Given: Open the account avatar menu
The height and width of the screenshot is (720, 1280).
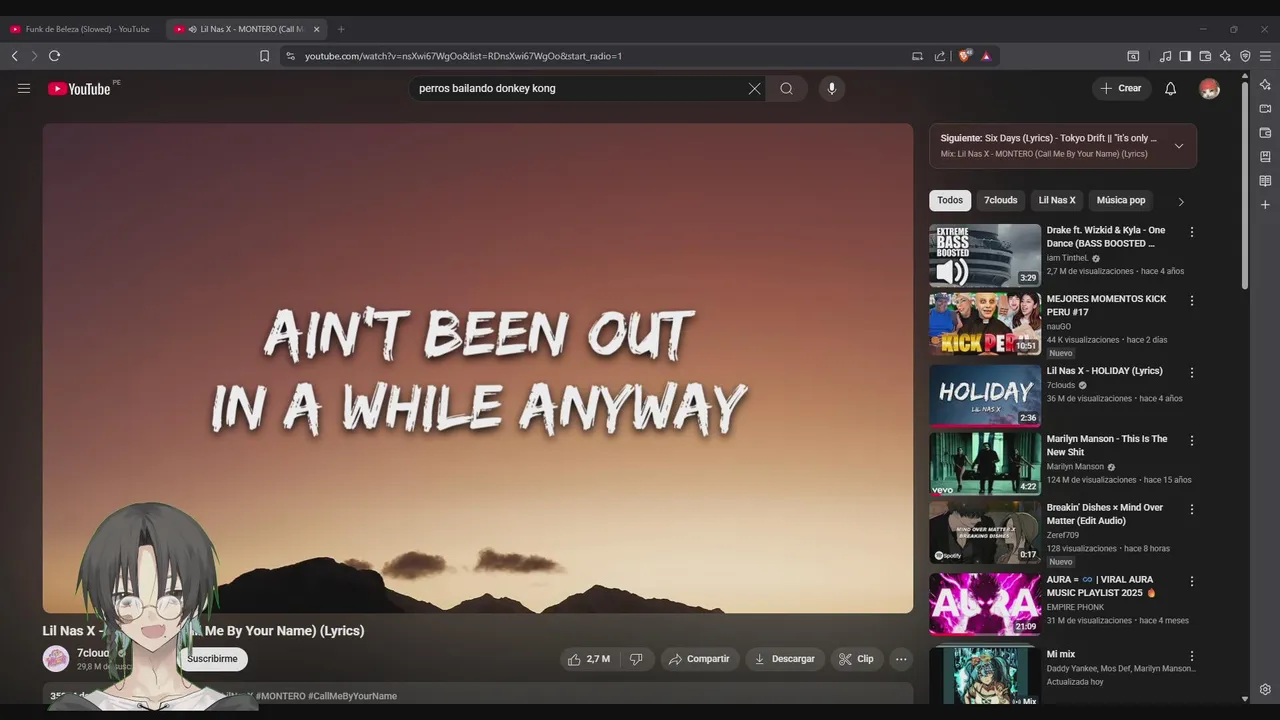Looking at the screenshot, I should [1209, 88].
